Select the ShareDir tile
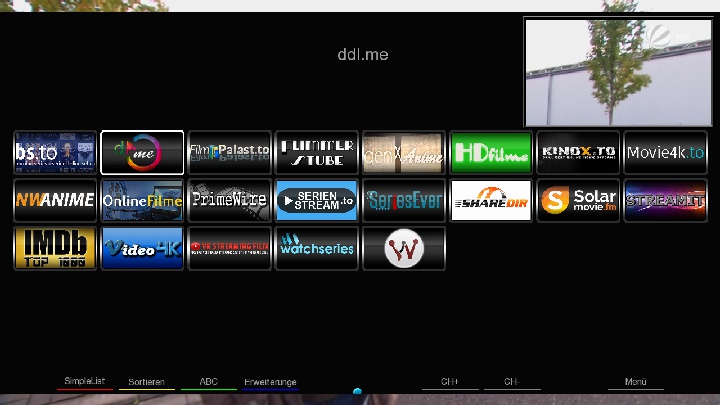The width and height of the screenshot is (720, 405). (490, 200)
